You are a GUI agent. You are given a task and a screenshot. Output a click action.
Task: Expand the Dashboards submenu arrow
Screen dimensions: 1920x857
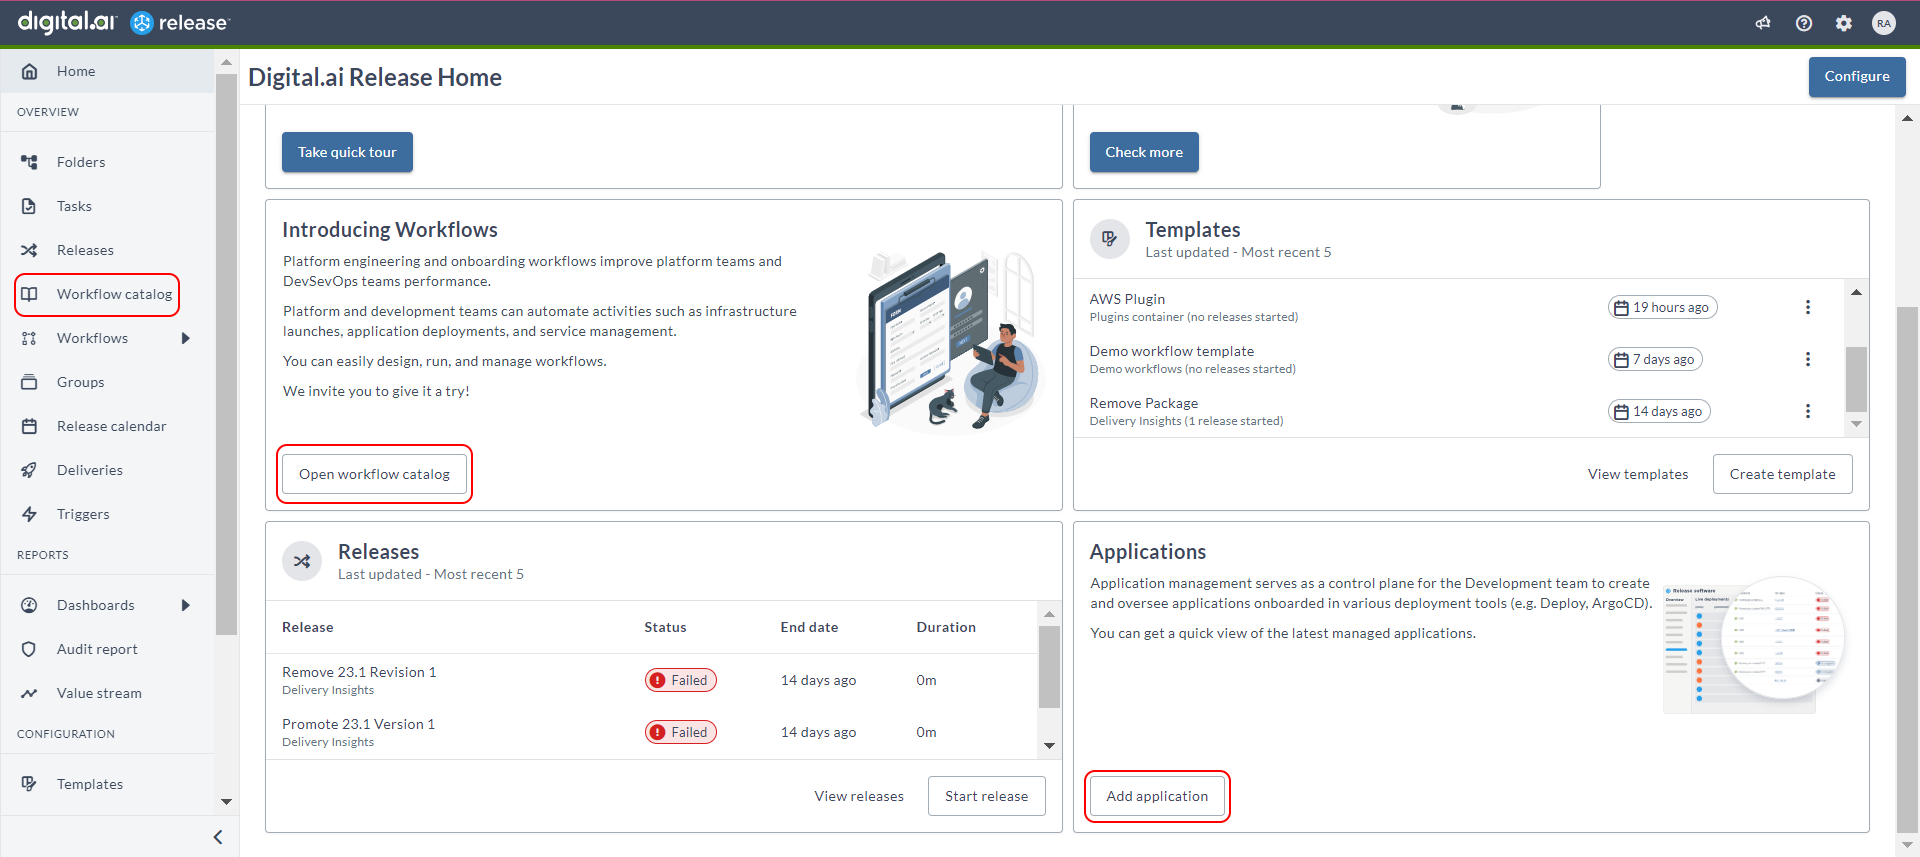pos(186,605)
